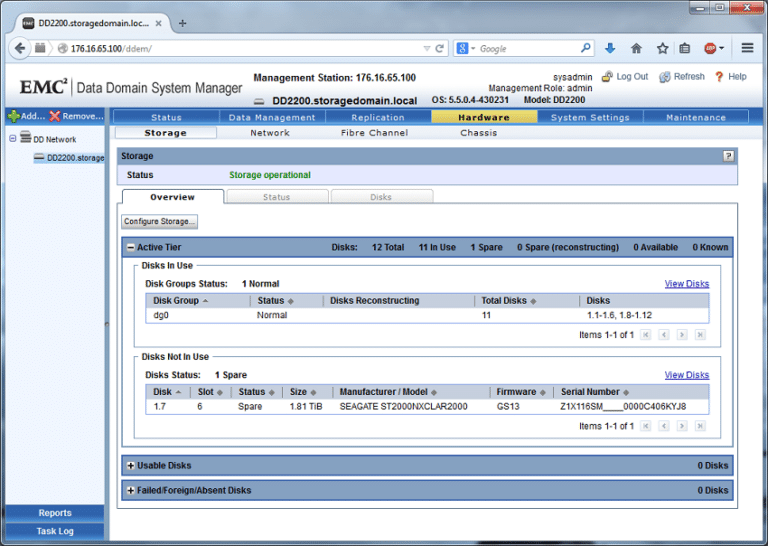The image size is (768, 546).
Task: Open a new browser tab with plus
Action: (x=182, y=23)
